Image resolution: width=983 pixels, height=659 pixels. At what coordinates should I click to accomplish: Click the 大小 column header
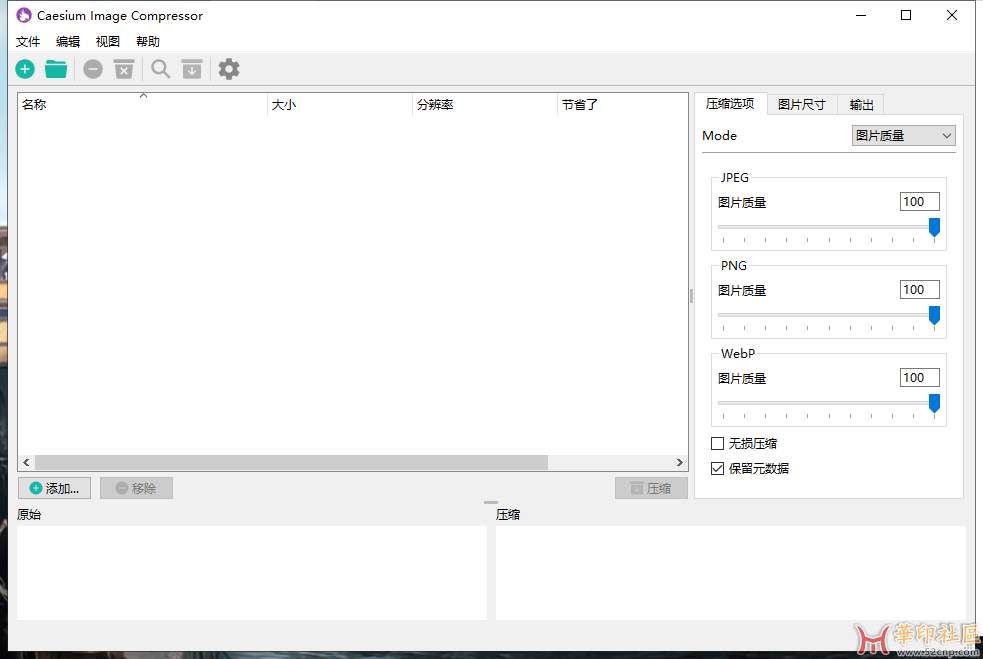pos(283,104)
